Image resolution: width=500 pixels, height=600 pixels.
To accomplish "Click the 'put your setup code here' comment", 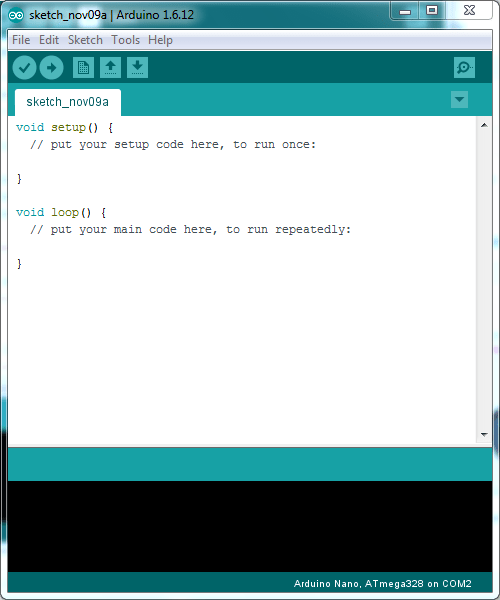I will tap(173, 145).
